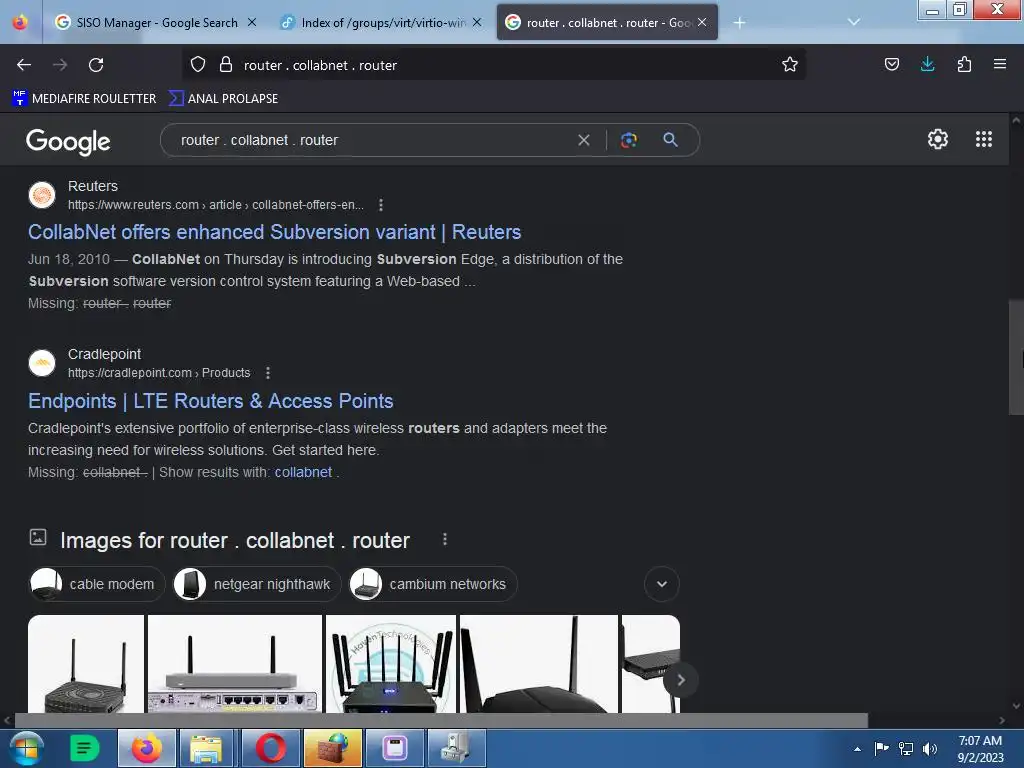Open Google apps grid
The height and width of the screenshot is (768, 1024).
click(984, 139)
